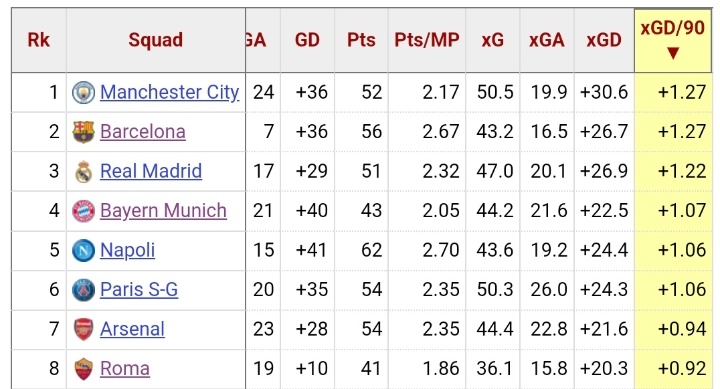This screenshot has height=389, width=720.
Task: Click the Arsenal club crest
Action: click(84, 329)
